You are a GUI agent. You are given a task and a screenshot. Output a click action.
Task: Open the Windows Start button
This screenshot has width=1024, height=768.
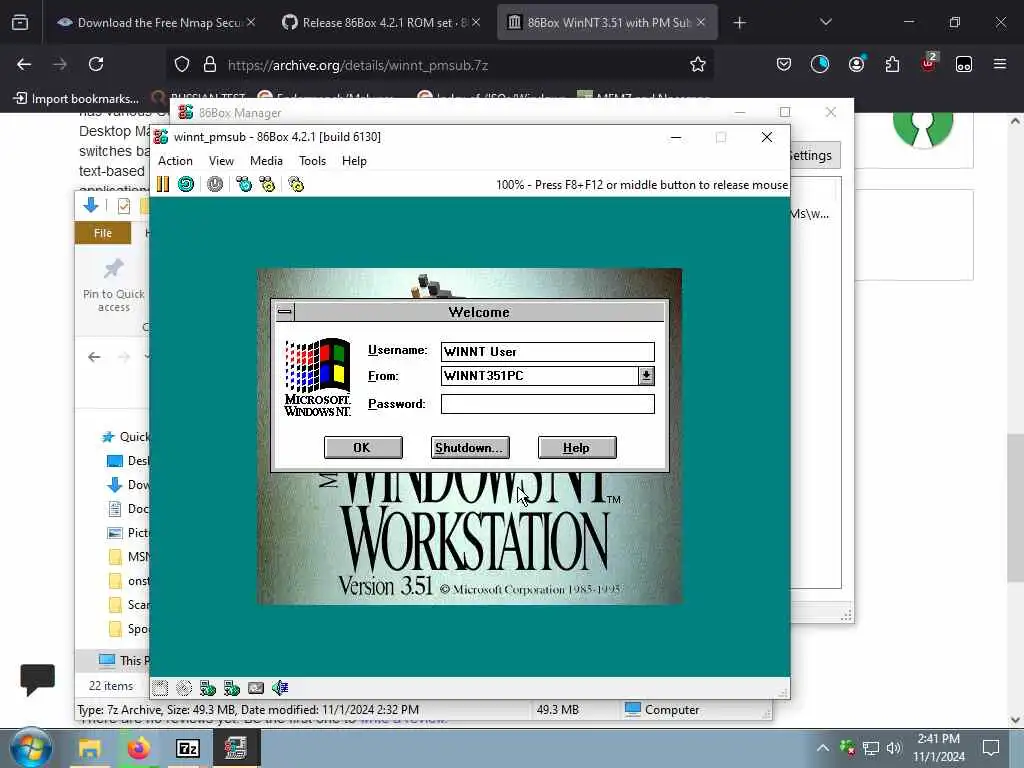tap(31, 748)
